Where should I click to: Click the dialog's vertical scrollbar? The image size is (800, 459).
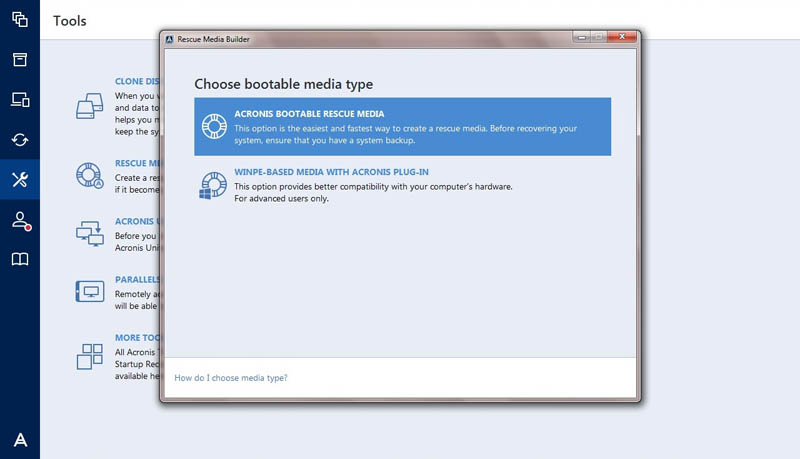click(638, 93)
